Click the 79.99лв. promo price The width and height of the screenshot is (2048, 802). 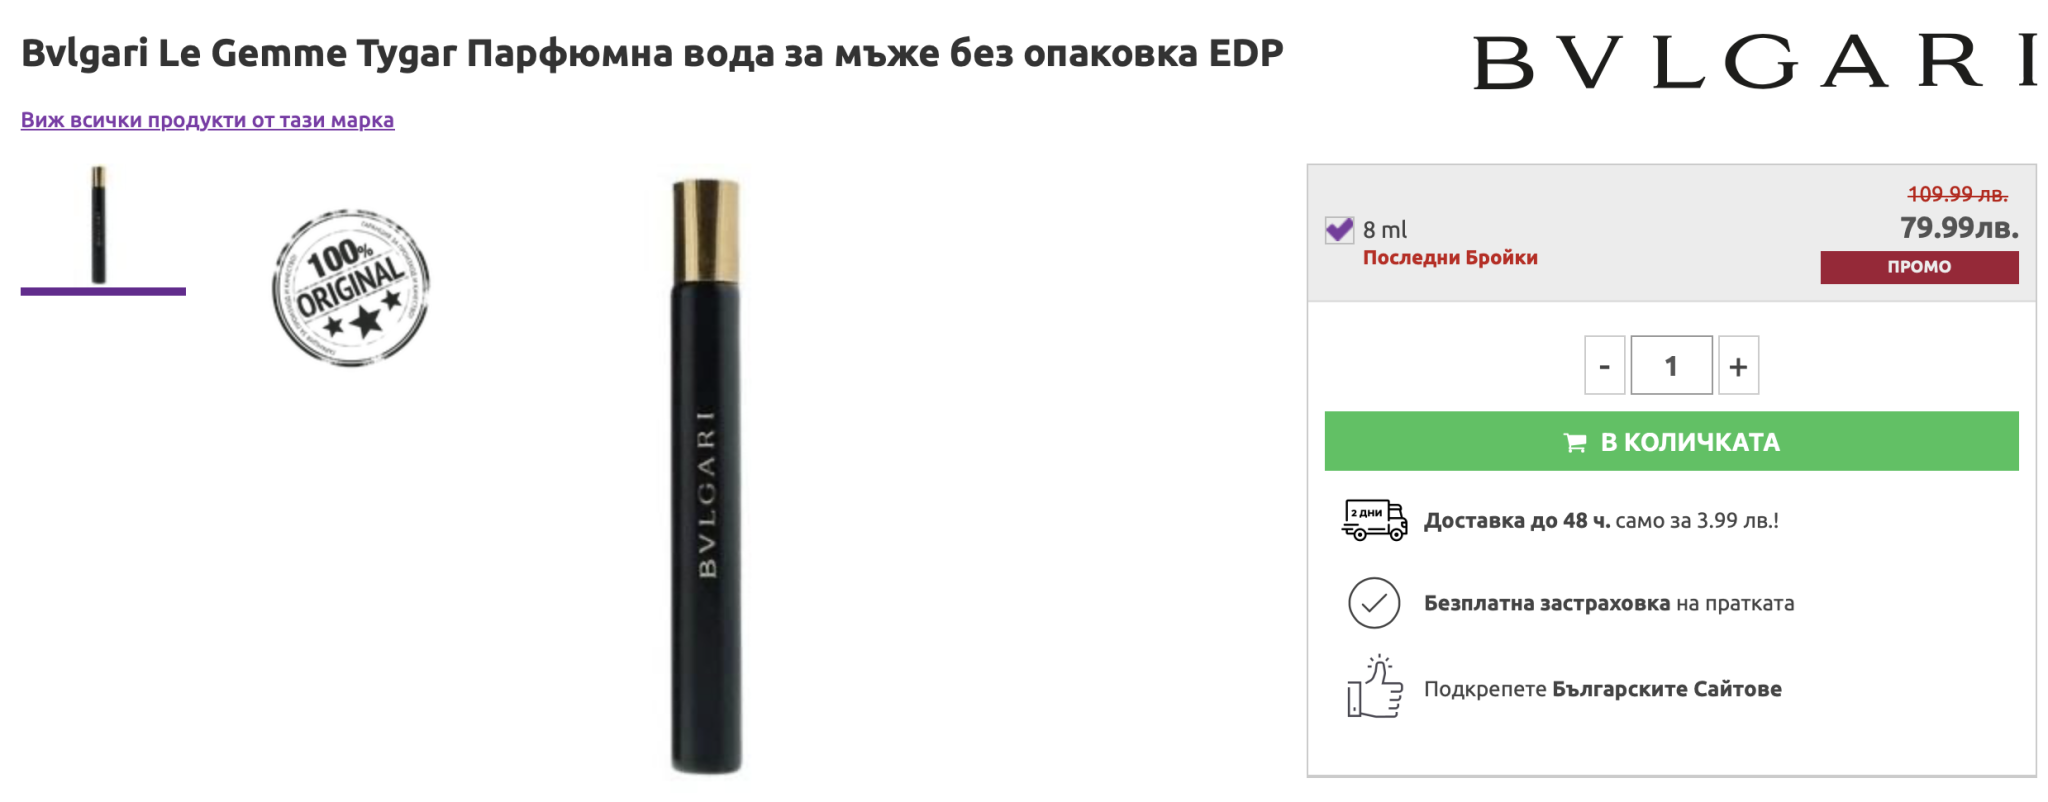(1959, 228)
